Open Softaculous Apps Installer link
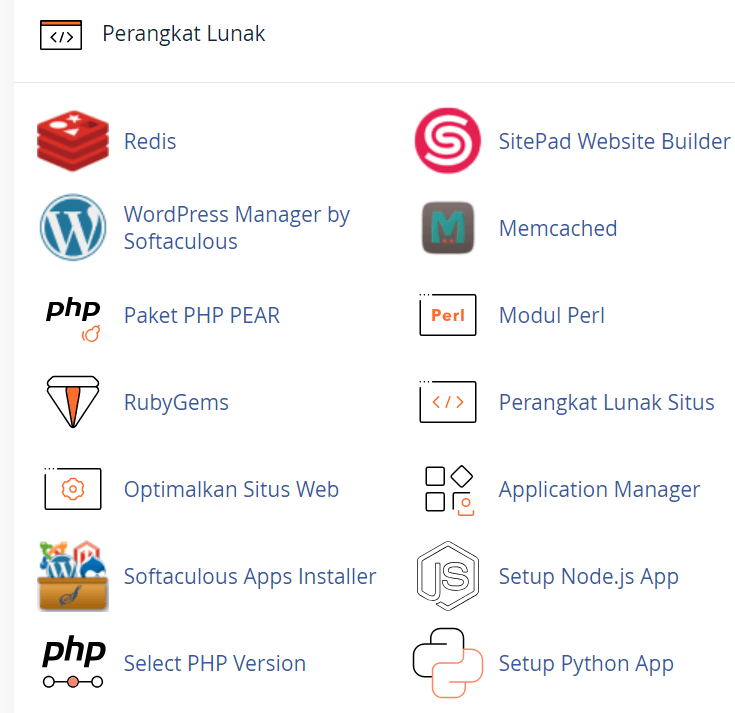735x713 pixels. coord(250,577)
